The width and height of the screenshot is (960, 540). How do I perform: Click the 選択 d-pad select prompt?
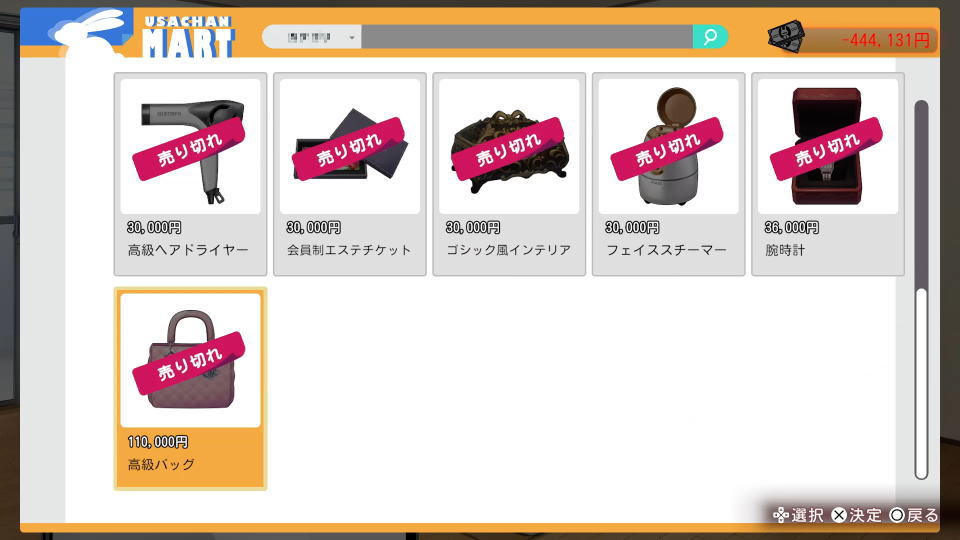coord(798,516)
